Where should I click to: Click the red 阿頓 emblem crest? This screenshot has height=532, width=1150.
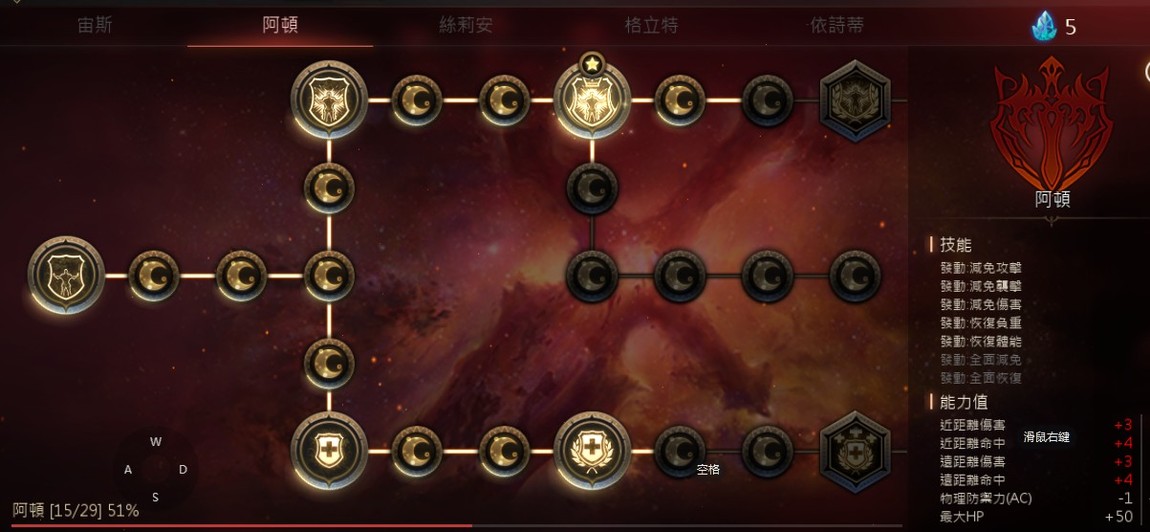click(x=1052, y=123)
